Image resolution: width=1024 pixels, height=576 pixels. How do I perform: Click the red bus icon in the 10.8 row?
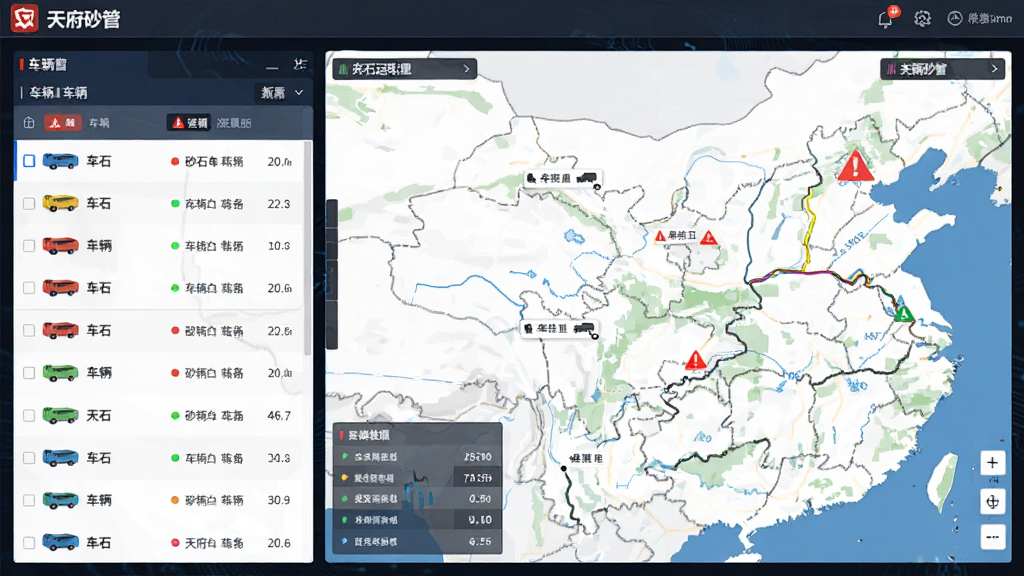tap(60, 246)
